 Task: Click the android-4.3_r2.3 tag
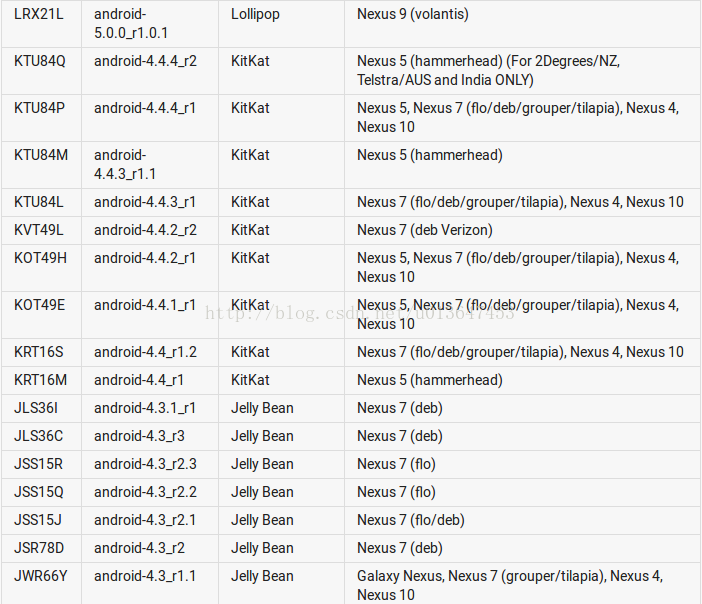click(x=145, y=464)
